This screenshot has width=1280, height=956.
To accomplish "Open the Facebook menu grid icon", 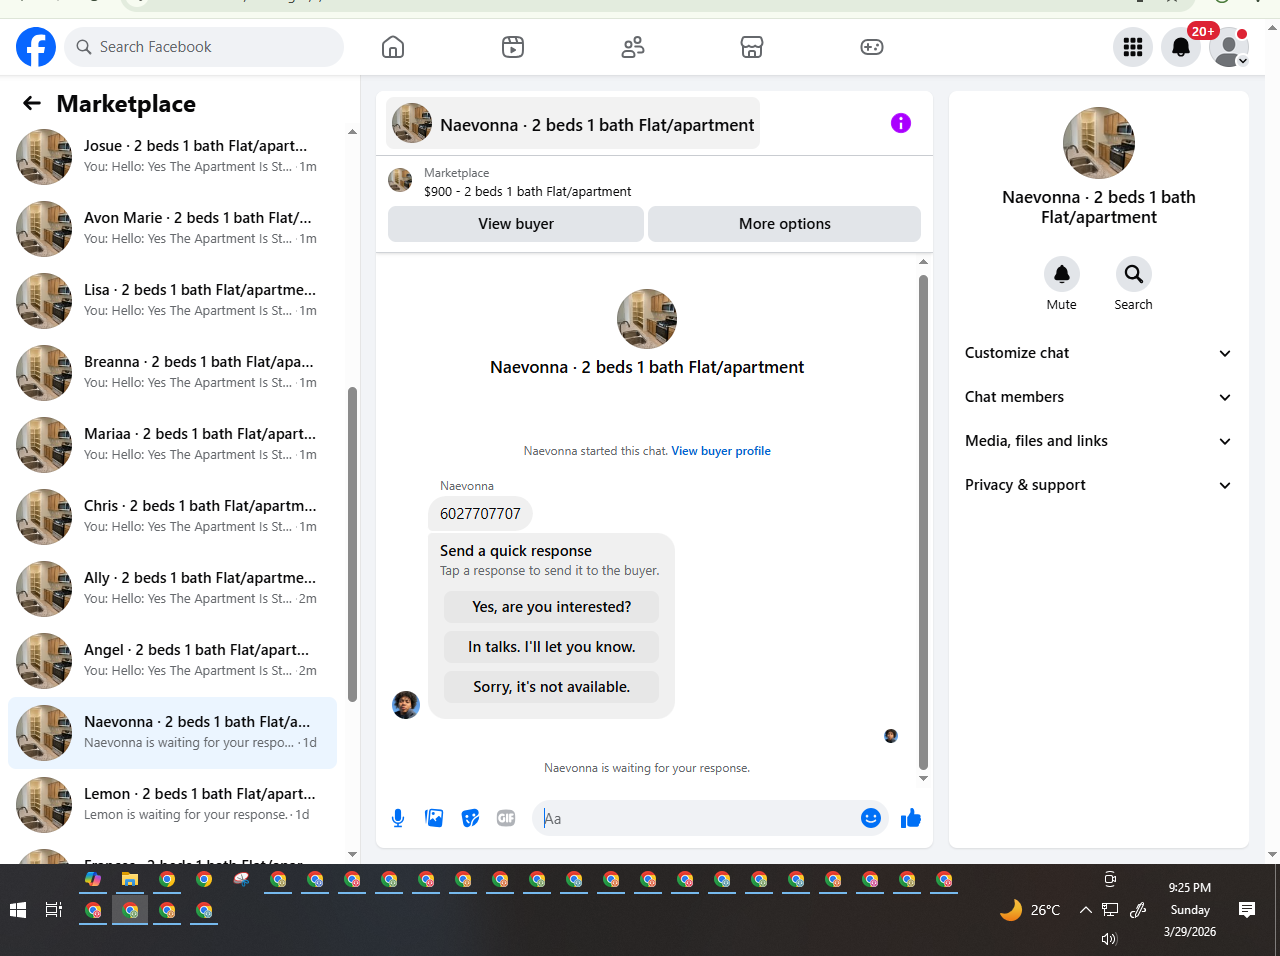I will click(x=1133, y=47).
